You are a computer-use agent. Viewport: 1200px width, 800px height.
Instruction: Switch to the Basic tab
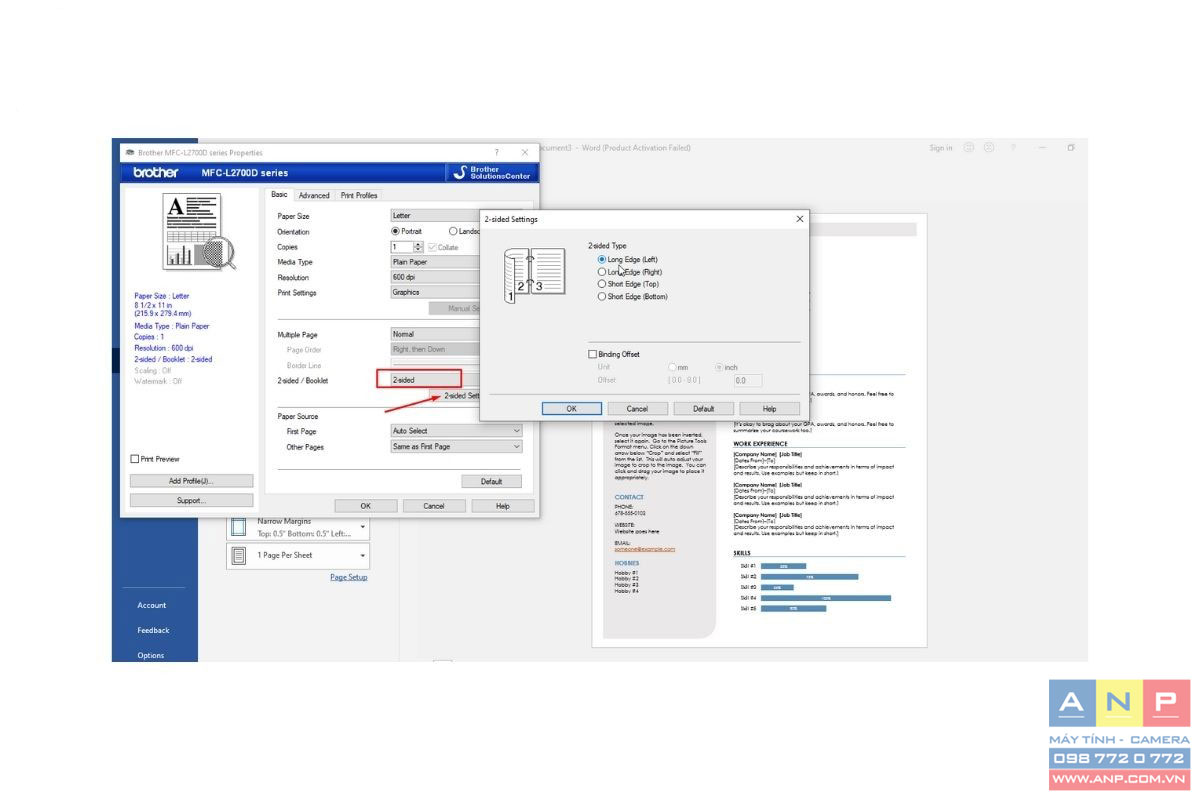point(279,195)
